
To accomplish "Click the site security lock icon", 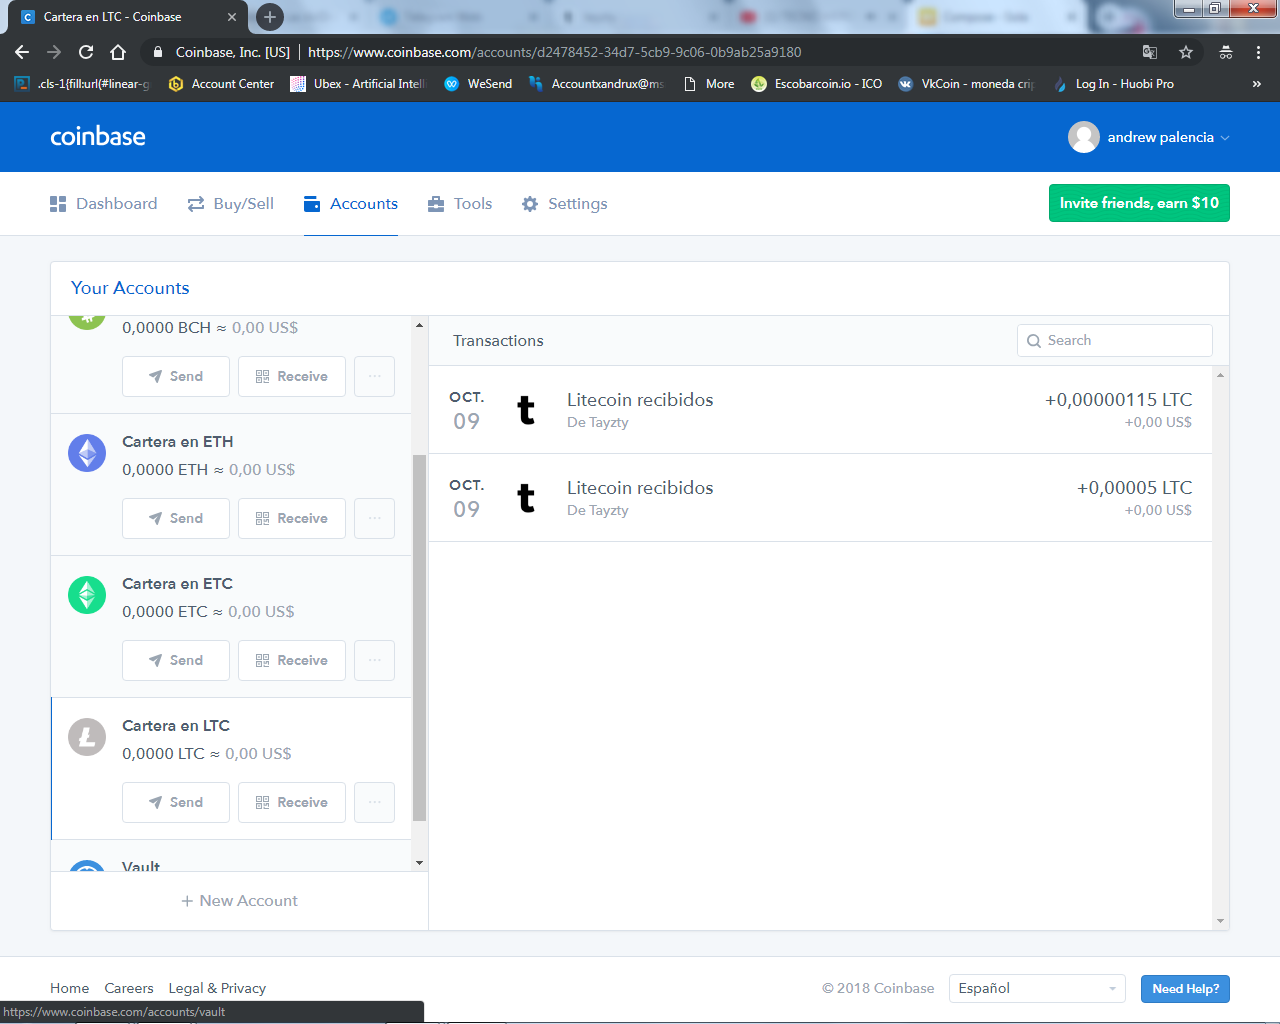I will 157,52.
